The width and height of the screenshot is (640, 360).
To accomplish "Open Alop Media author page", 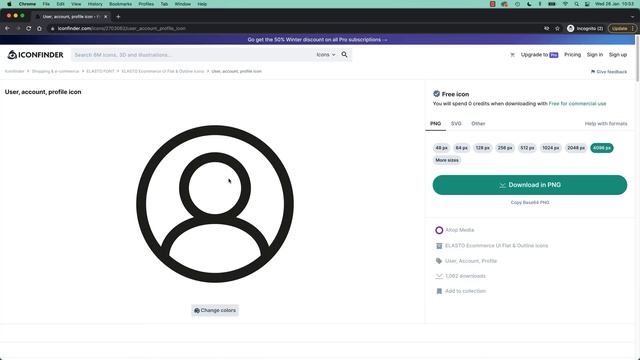I will pos(460,230).
